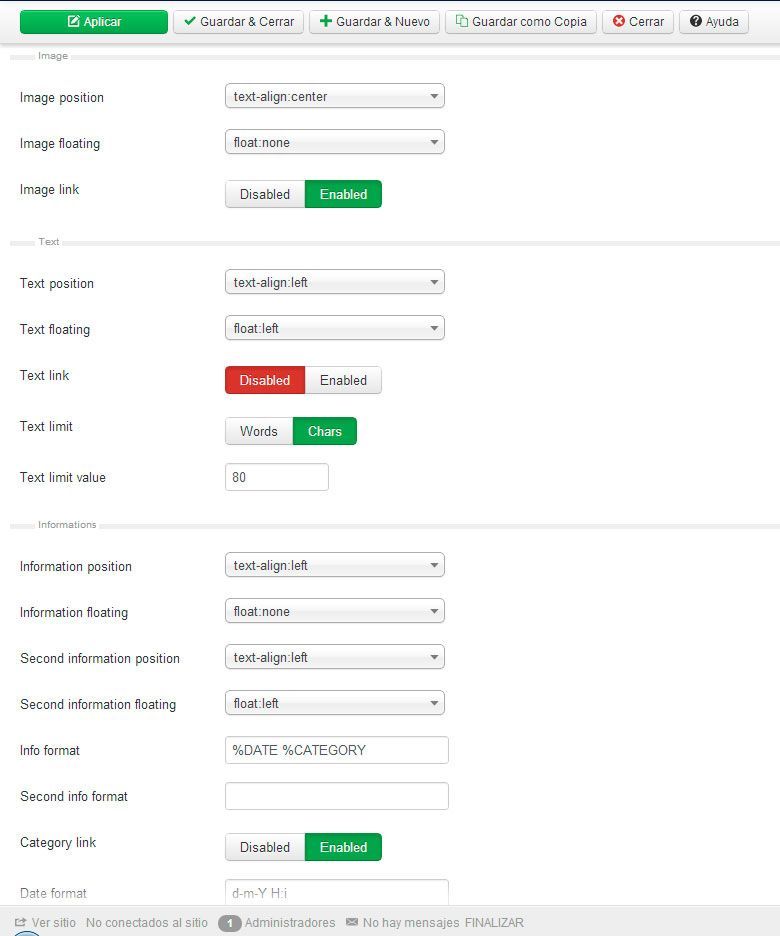Set Category link to Enabled

(343, 847)
